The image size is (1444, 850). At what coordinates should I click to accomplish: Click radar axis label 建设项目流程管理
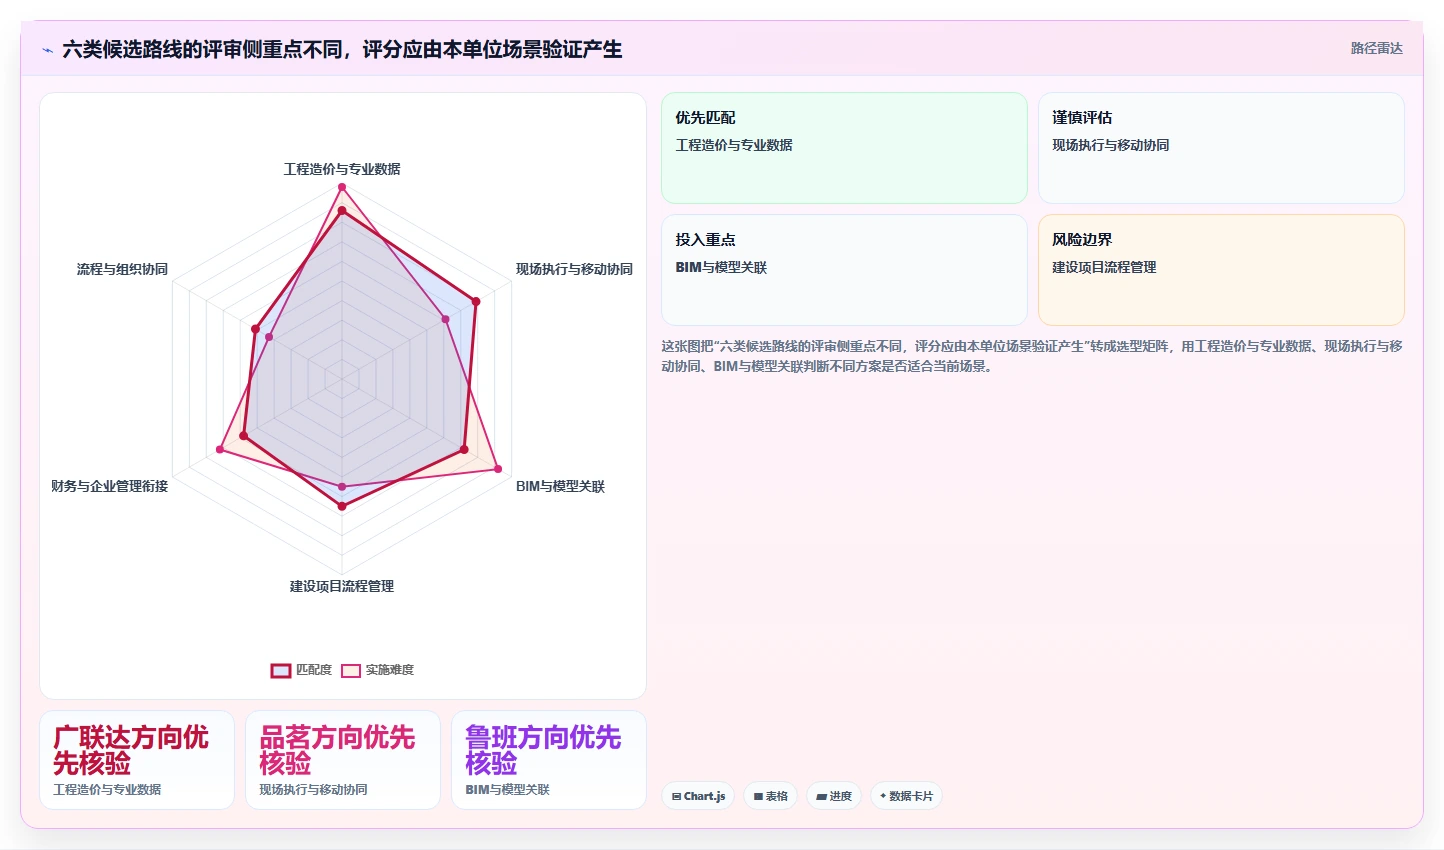(342, 586)
